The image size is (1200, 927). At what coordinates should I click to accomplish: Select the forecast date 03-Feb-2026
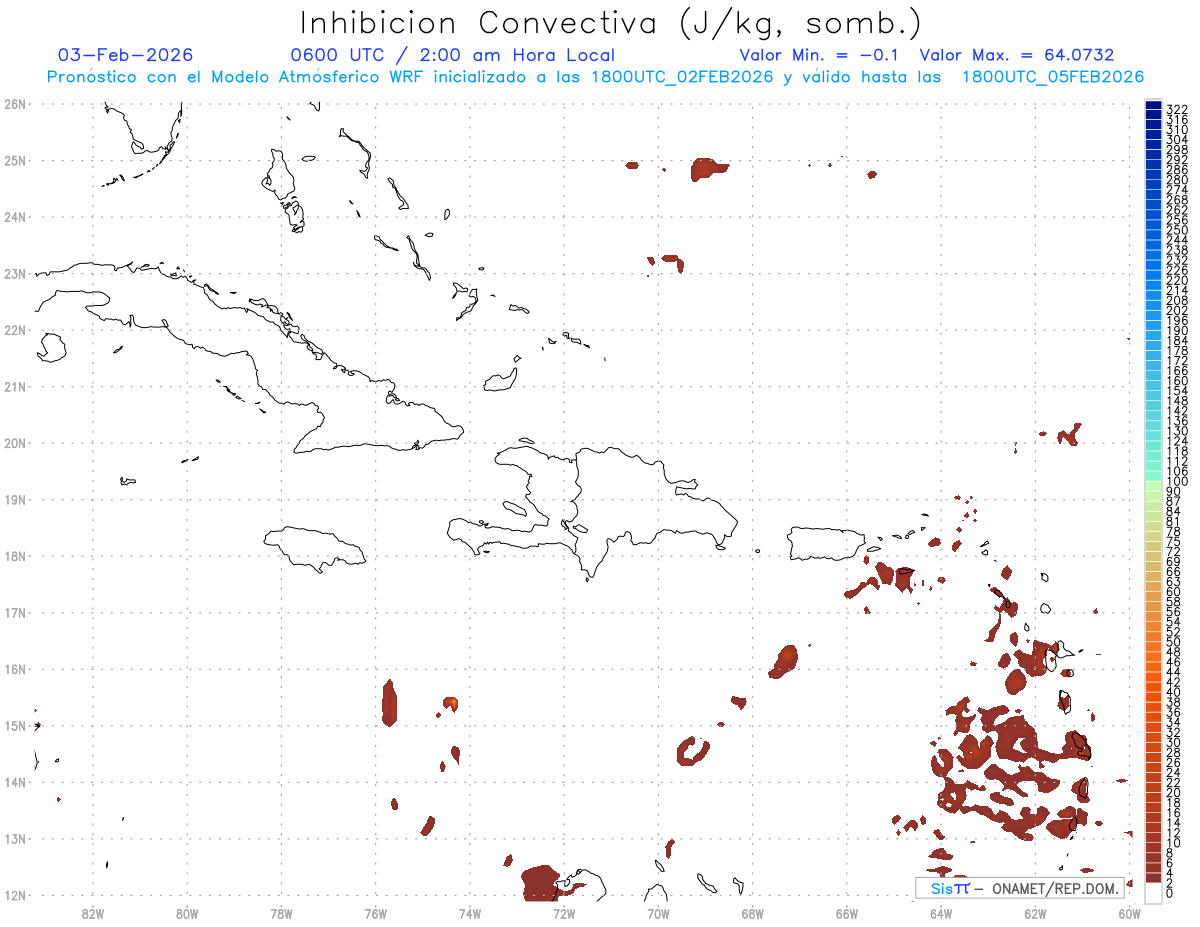pos(126,55)
